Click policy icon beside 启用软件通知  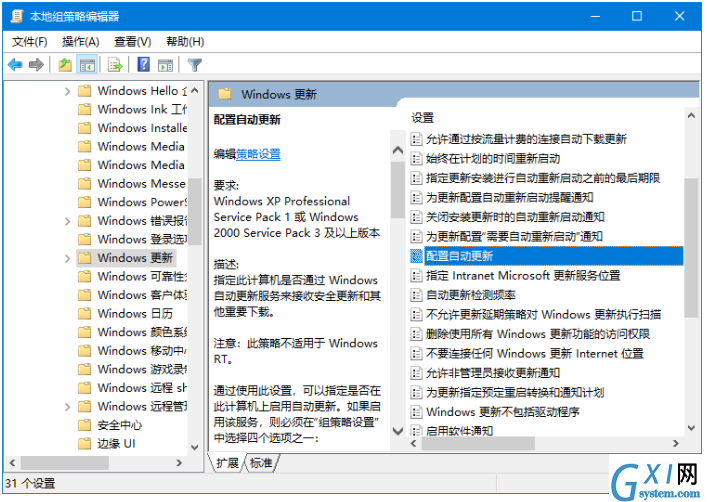pyautogui.click(x=416, y=430)
